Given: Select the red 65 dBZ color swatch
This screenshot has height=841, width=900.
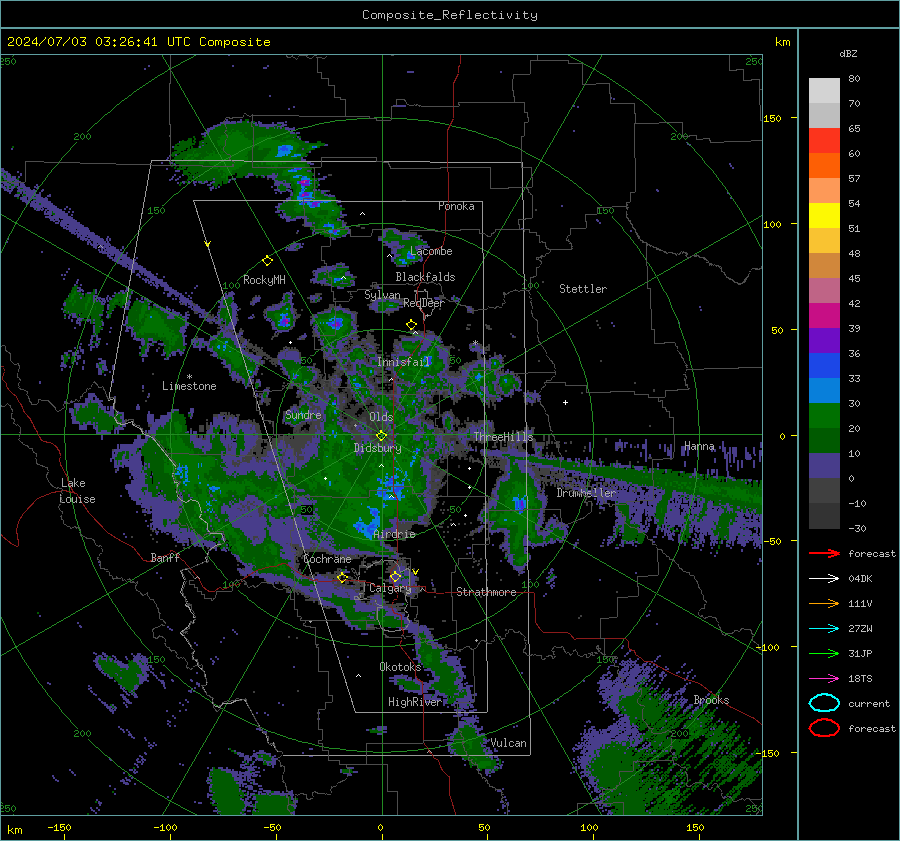Looking at the screenshot, I should (x=824, y=140).
